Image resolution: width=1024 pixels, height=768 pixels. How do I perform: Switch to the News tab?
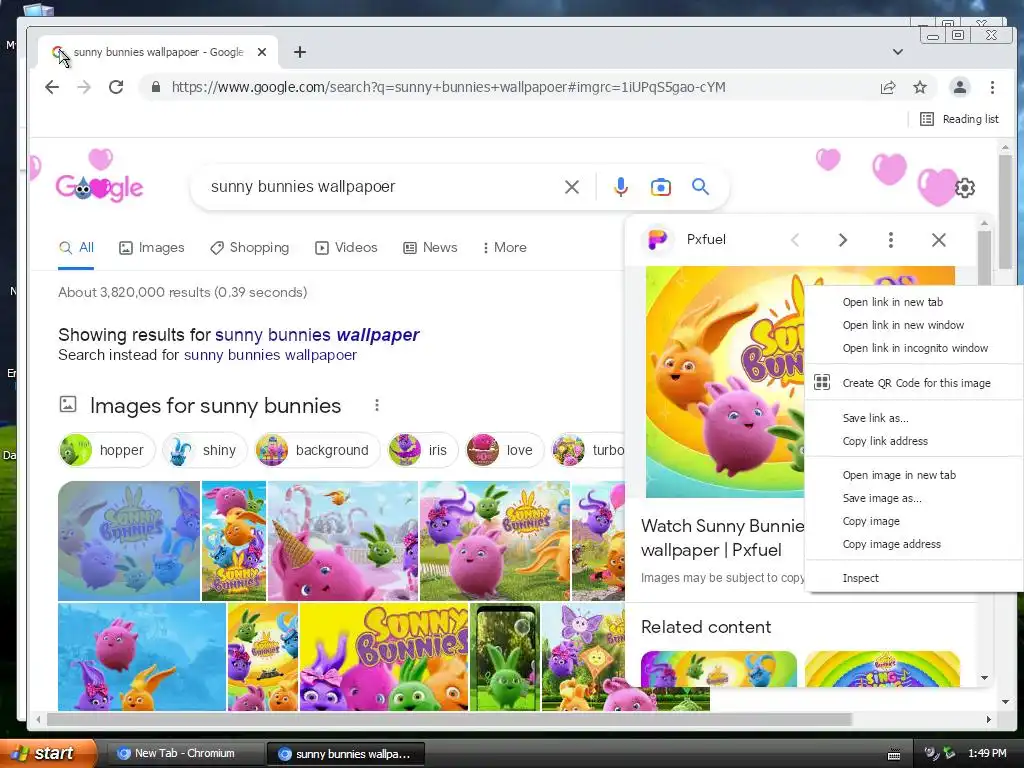pyautogui.click(x=430, y=248)
